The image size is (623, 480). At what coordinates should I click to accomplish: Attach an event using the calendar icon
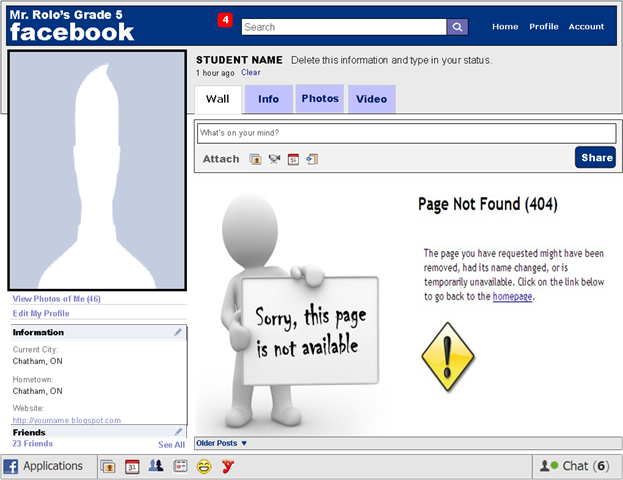tap(293, 159)
